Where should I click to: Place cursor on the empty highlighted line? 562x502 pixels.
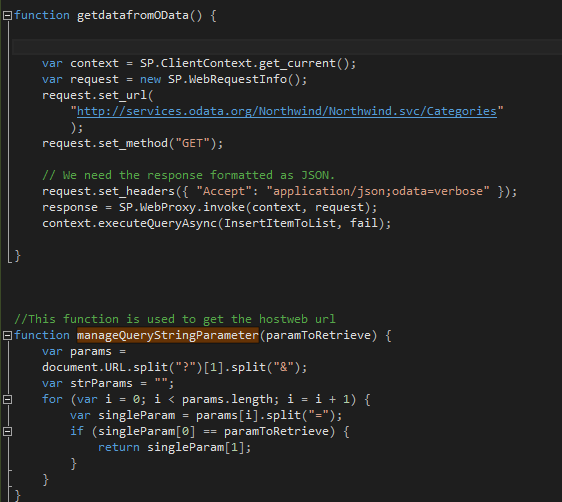[x=287, y=47]
